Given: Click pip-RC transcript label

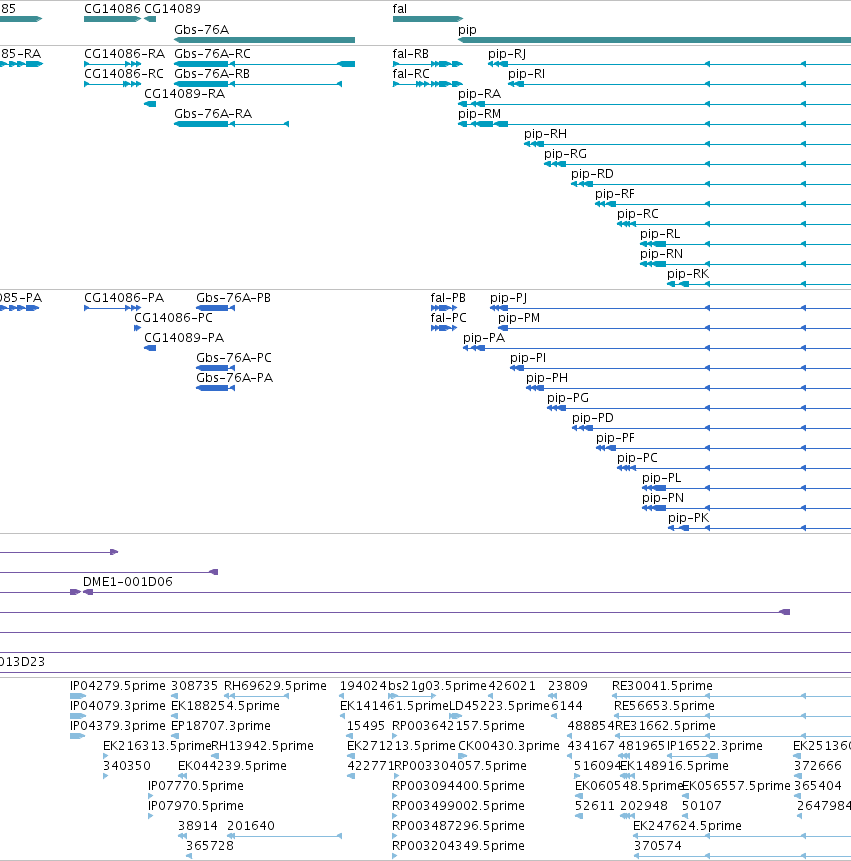Looking at the screenshot, I should point(637,214).
